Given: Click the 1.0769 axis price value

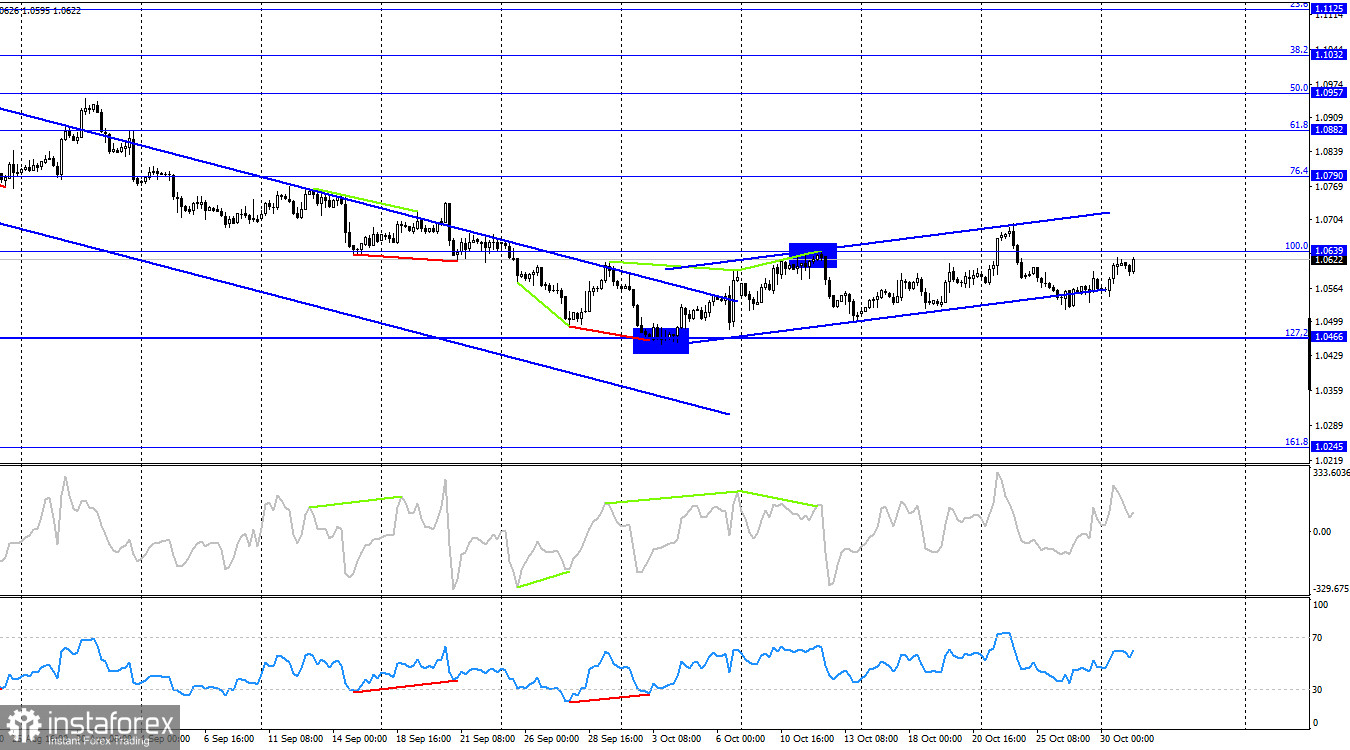Looking at the screenshot, I should click(x=1329, y=186).
